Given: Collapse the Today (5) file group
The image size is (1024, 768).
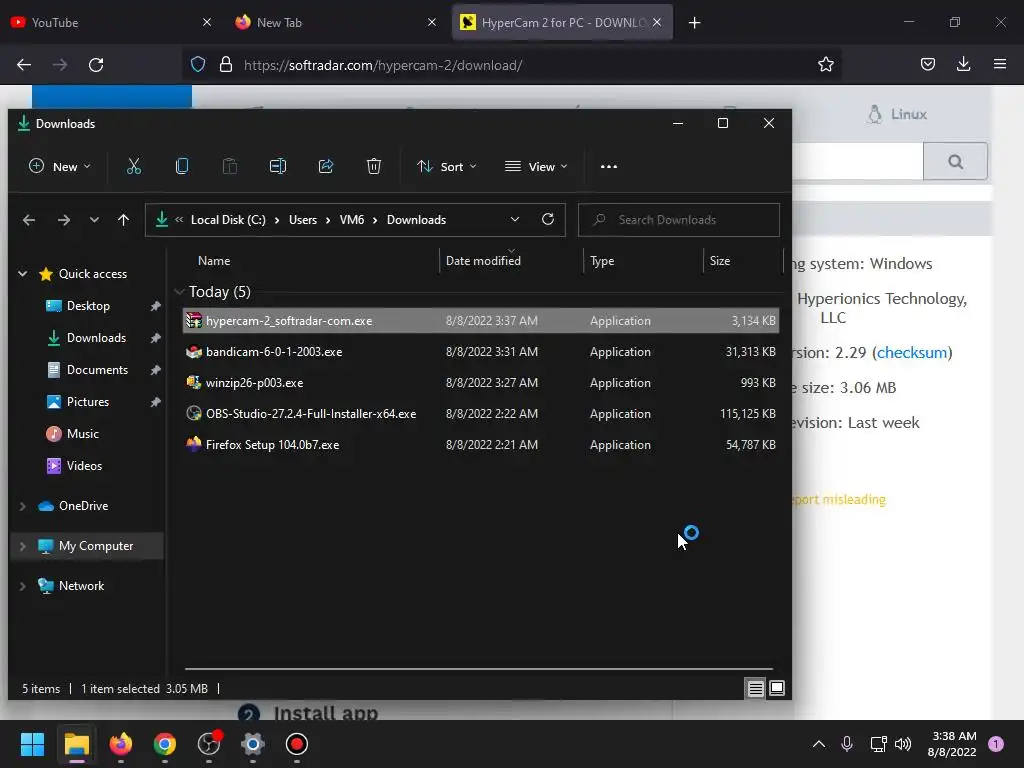Looking at the screenshot, I should pos(180,292).
